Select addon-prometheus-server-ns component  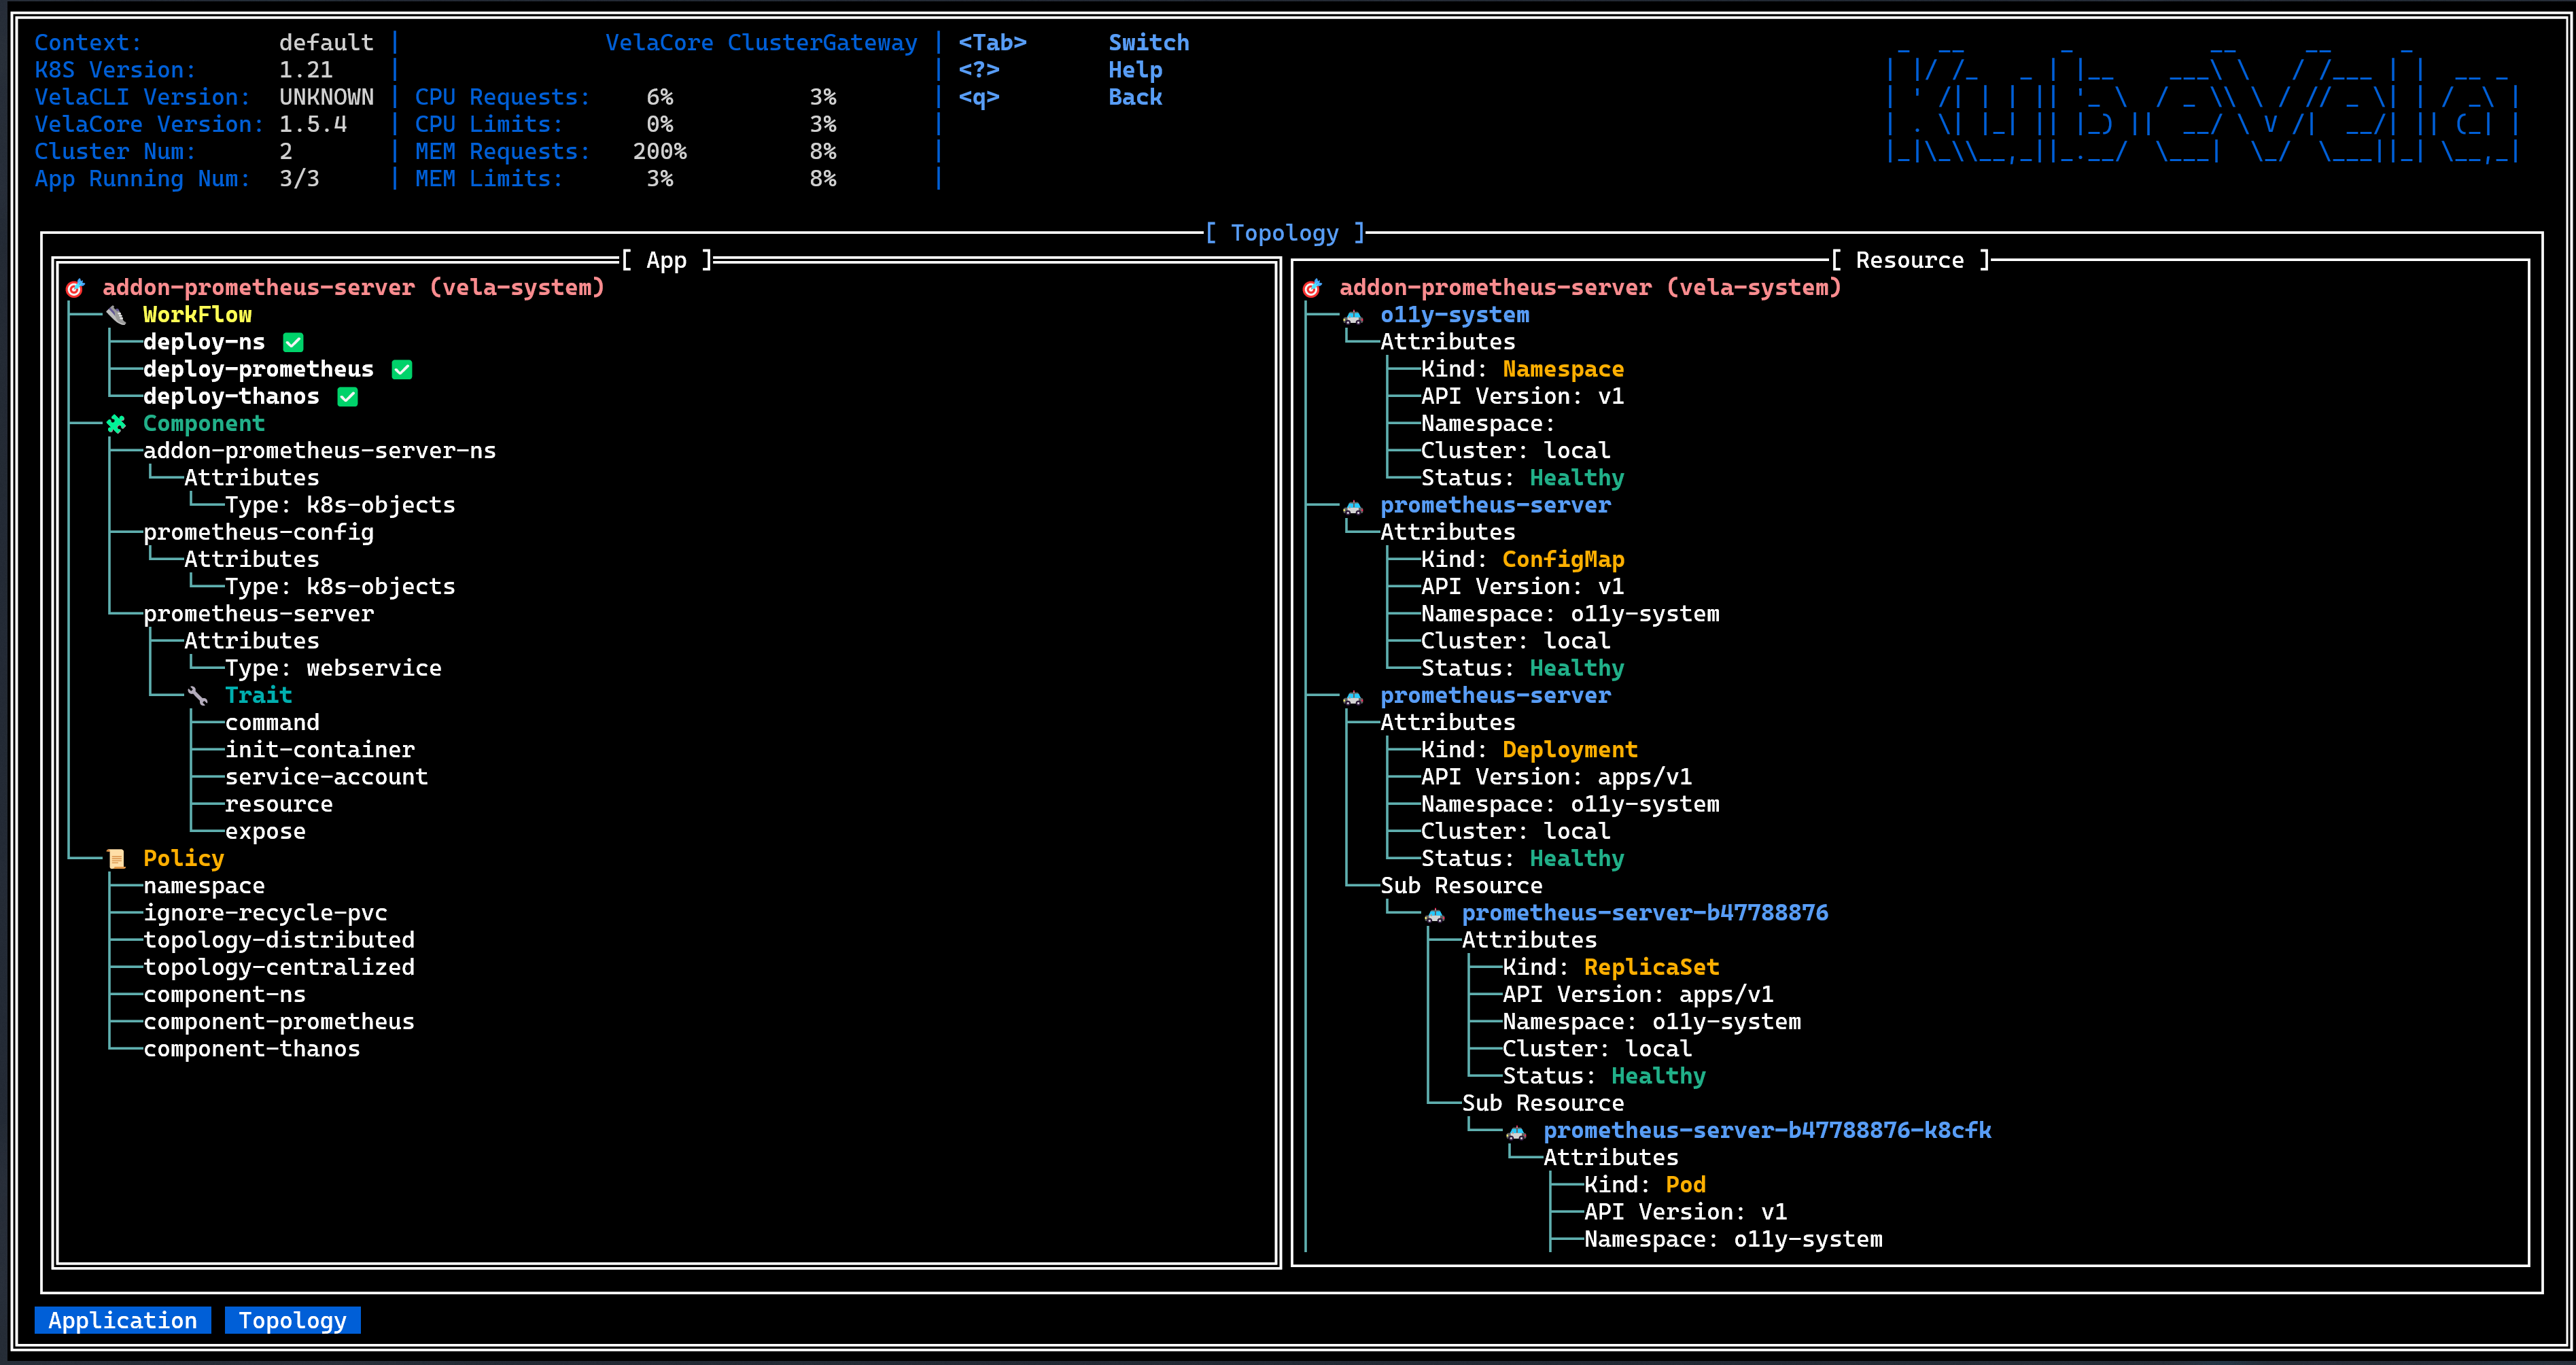319,451
